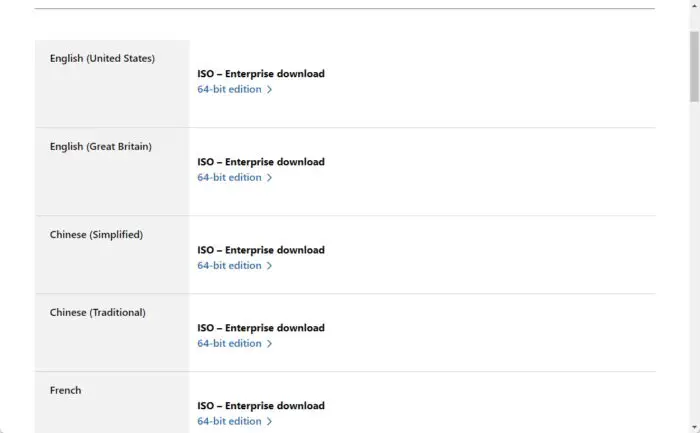Open 64-bit edition link for Chinese (Simplified)
Viewport: 700px width, 433px height.
[x=229, y=266]
